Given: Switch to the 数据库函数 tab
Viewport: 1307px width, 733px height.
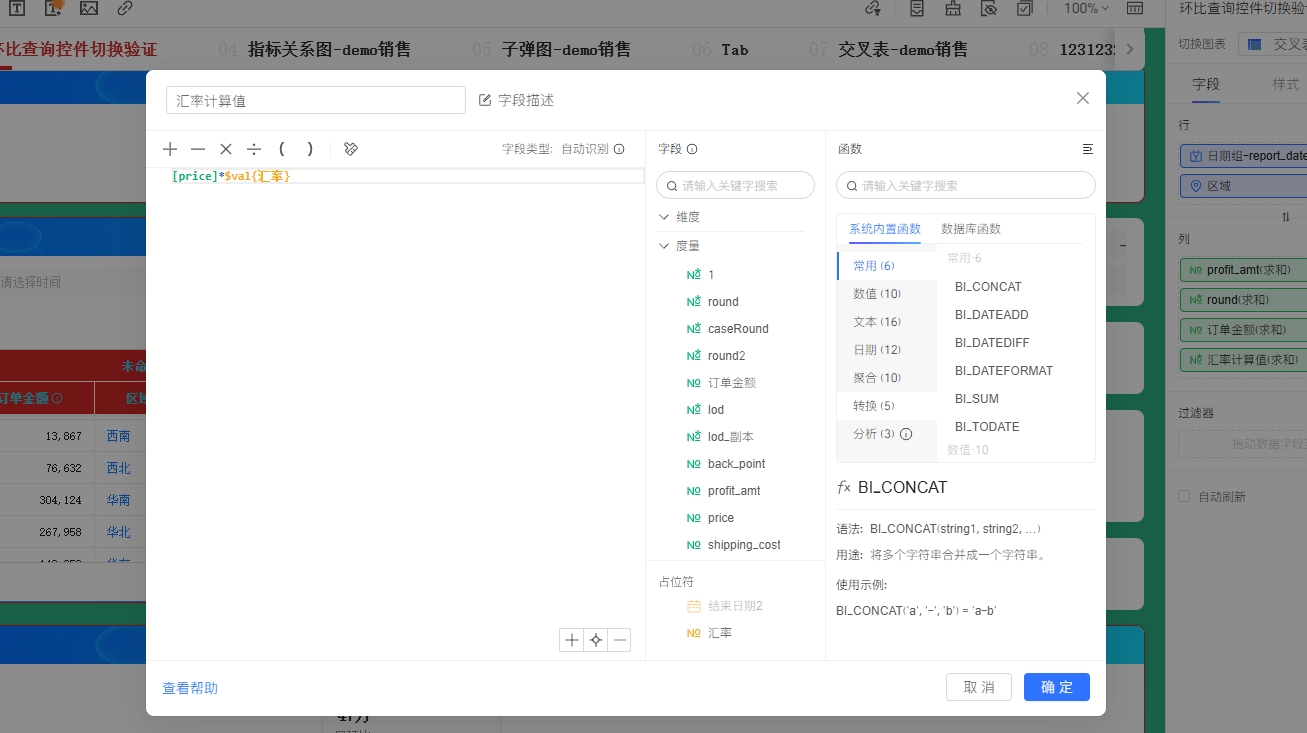Looking at the screenshot, I should 970,229.
